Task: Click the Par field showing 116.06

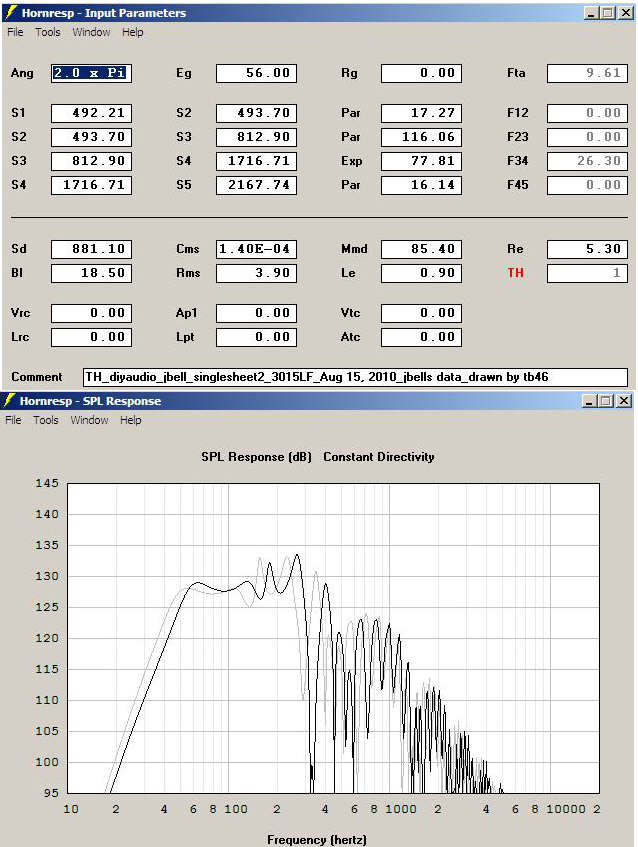Action: click(421, 137)
